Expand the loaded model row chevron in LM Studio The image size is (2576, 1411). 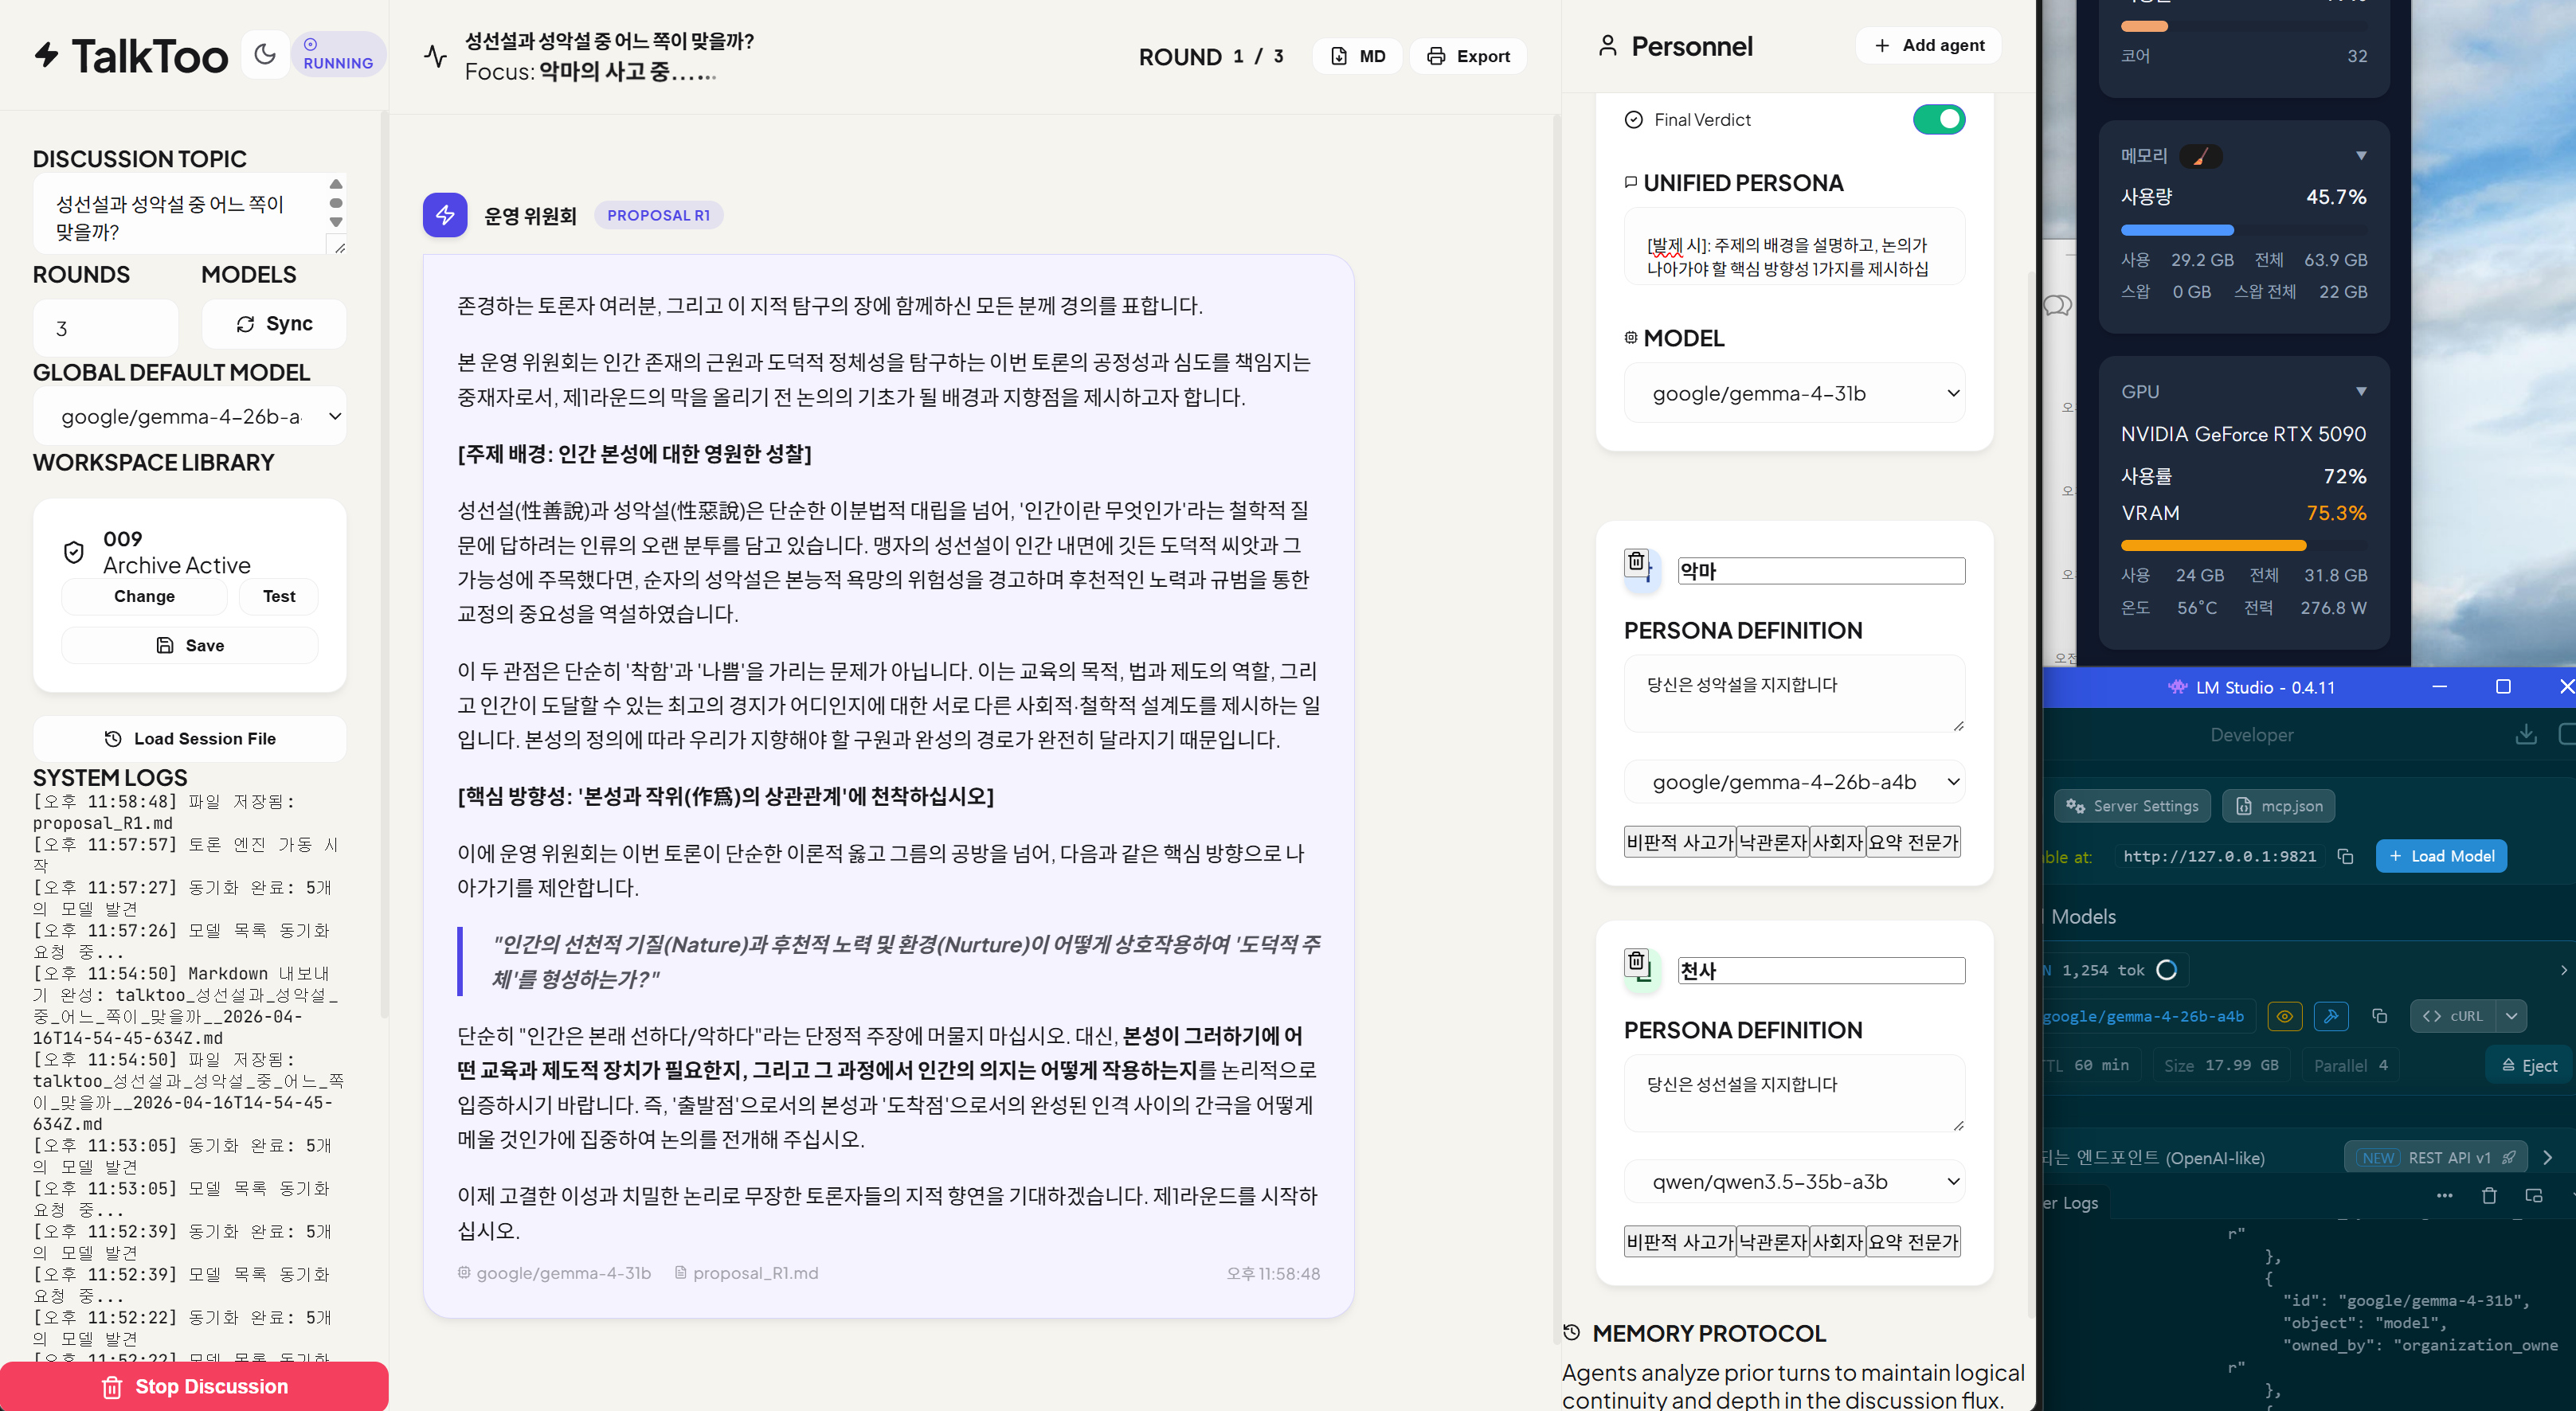point(2563,970)
